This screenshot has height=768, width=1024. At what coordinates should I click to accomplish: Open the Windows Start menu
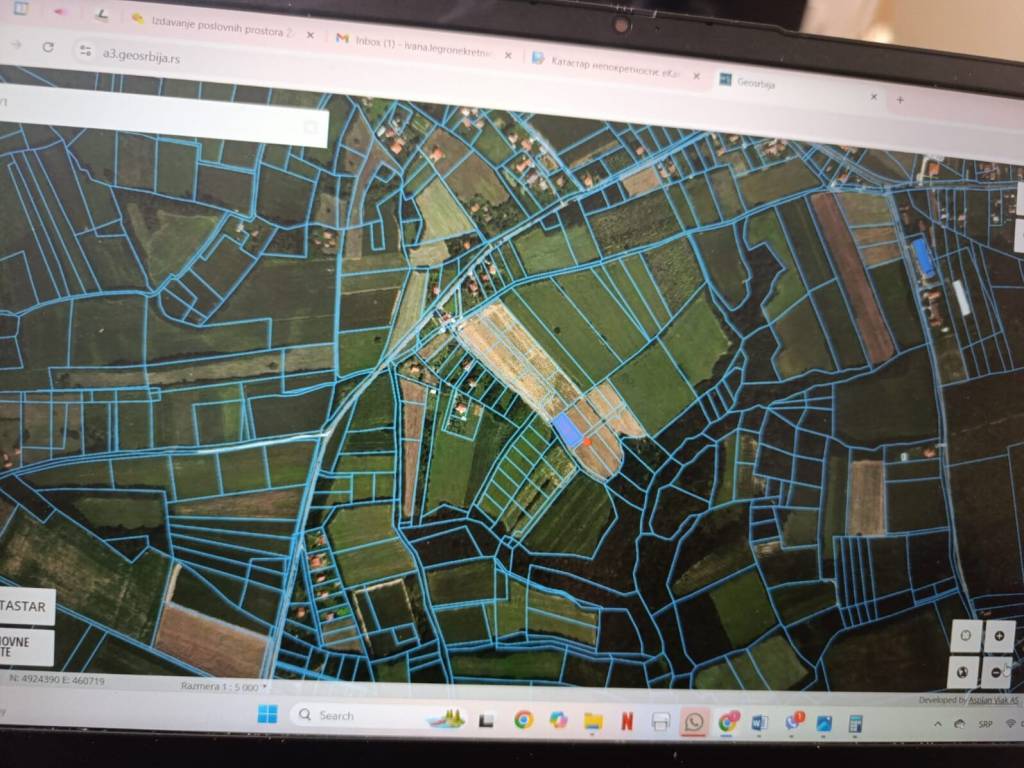point(267,714)
